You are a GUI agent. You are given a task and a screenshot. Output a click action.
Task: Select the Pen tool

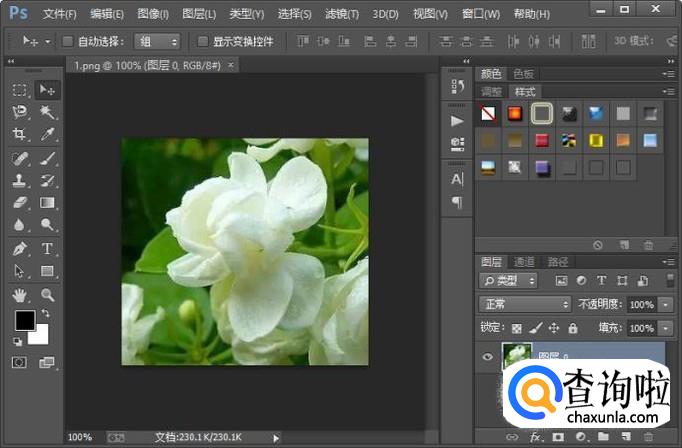[19, 249]
